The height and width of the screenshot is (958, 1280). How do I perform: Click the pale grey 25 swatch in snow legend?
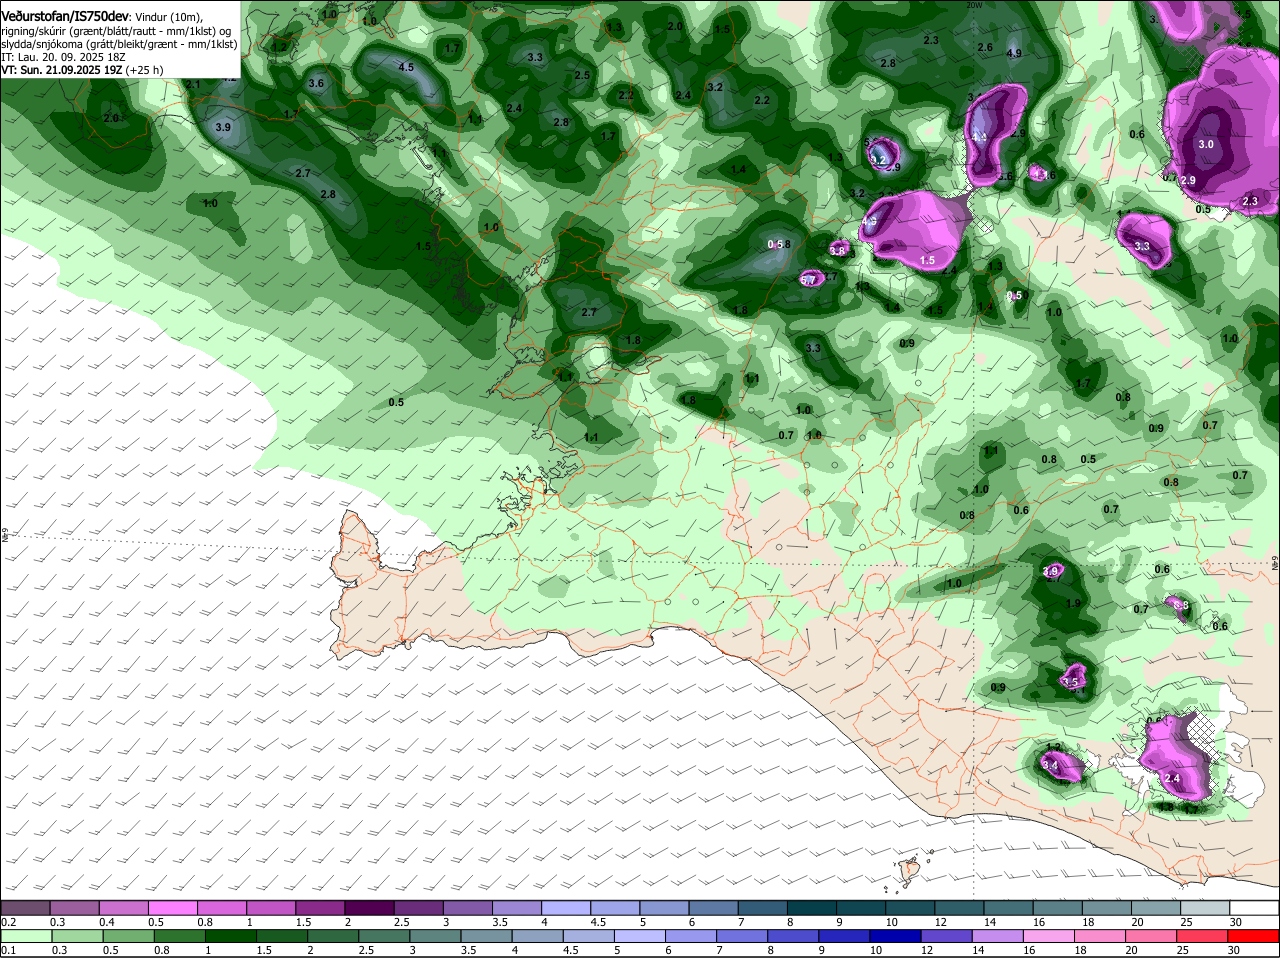(1206, 906)
